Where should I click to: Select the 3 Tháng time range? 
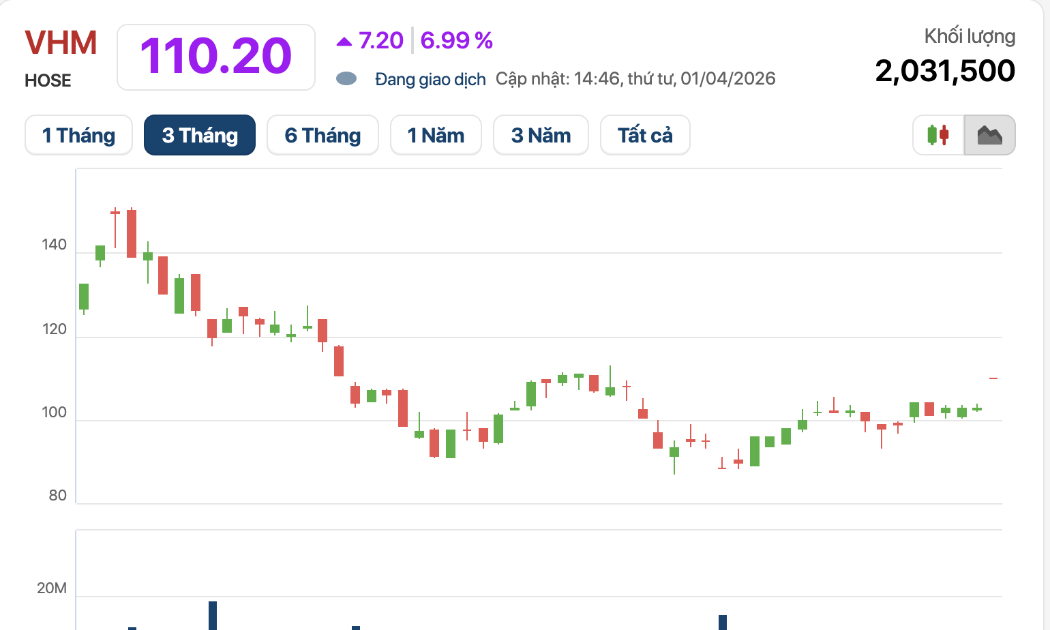(200, 135)
